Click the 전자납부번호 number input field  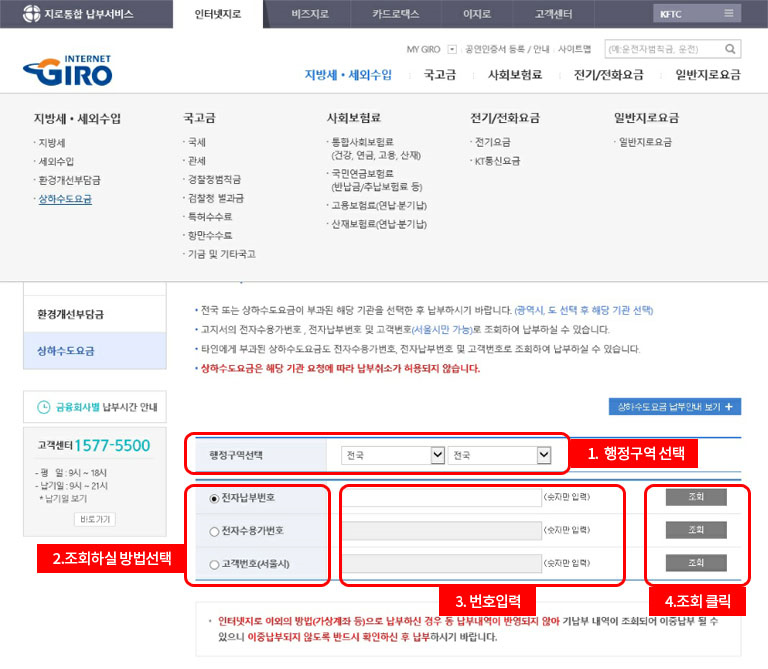click(442, 498)
